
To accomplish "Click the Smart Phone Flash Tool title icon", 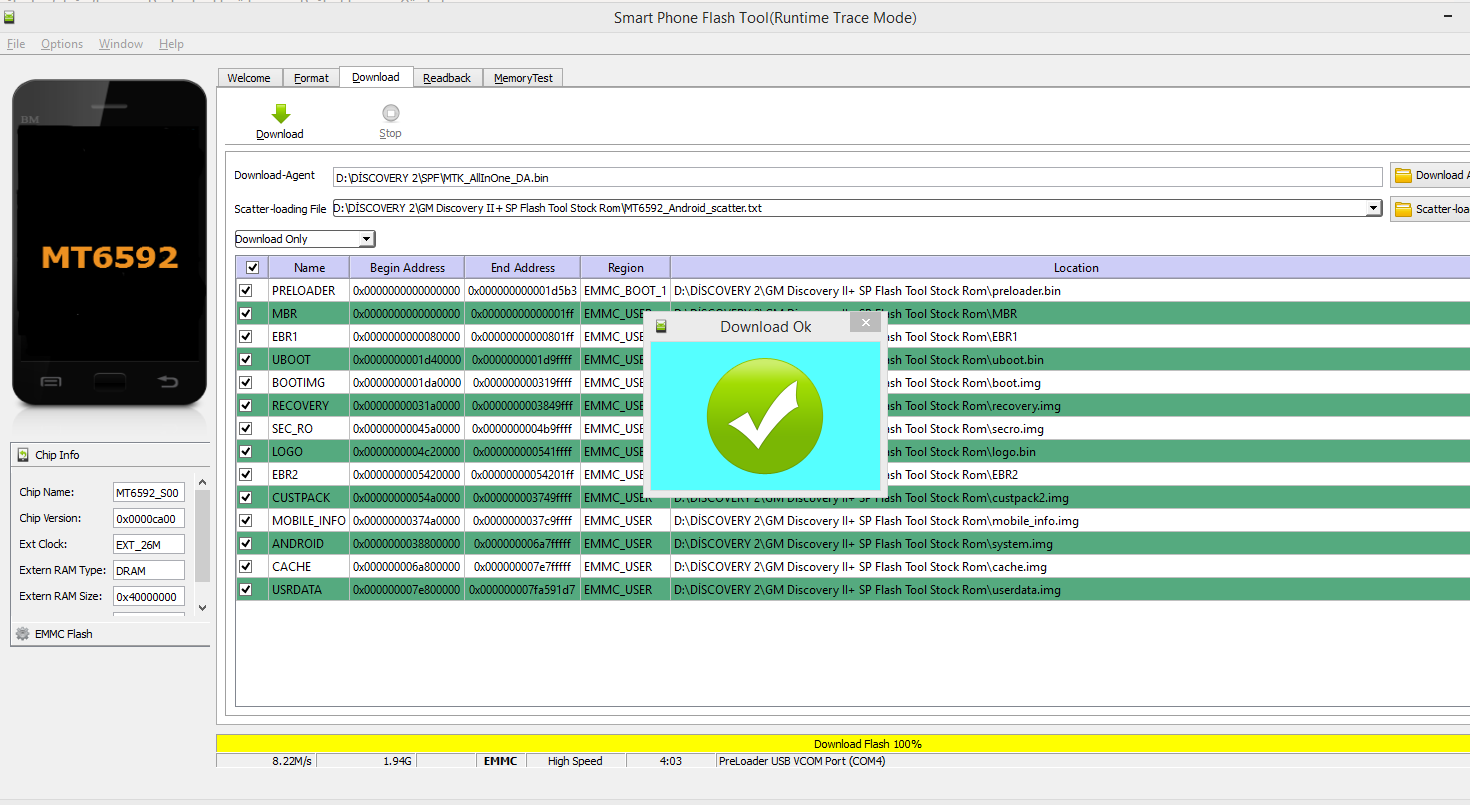I will (x=9, y=17).
